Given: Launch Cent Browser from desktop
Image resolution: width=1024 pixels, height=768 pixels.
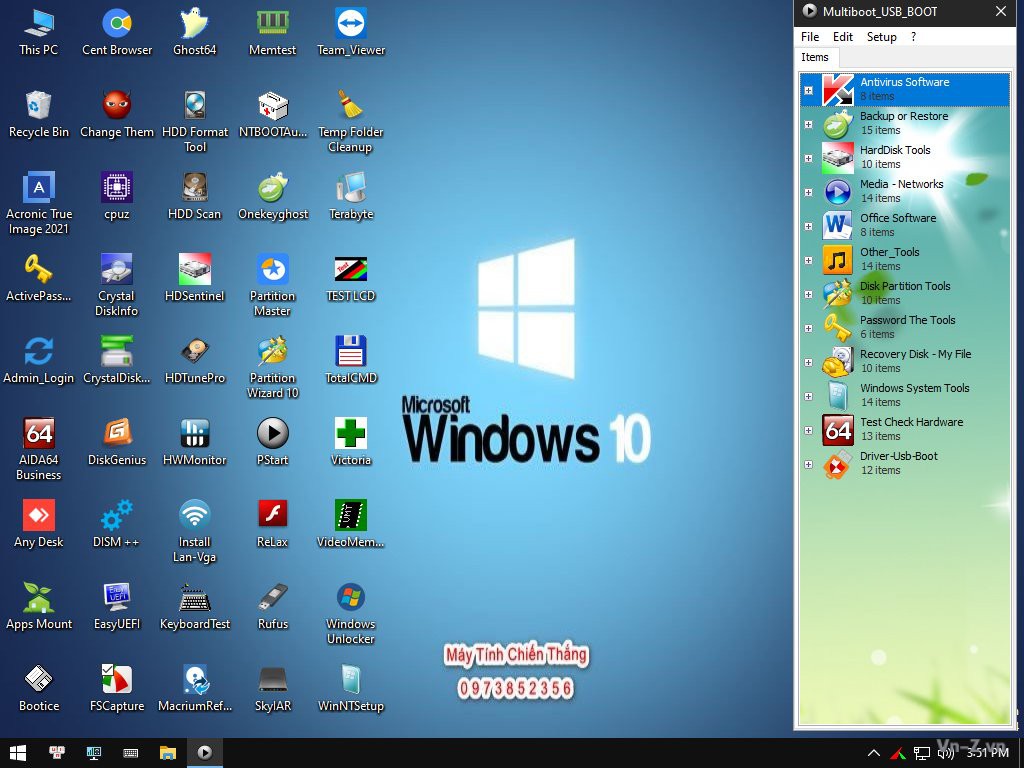Looking at the screenshot, I should coord(117,31).
